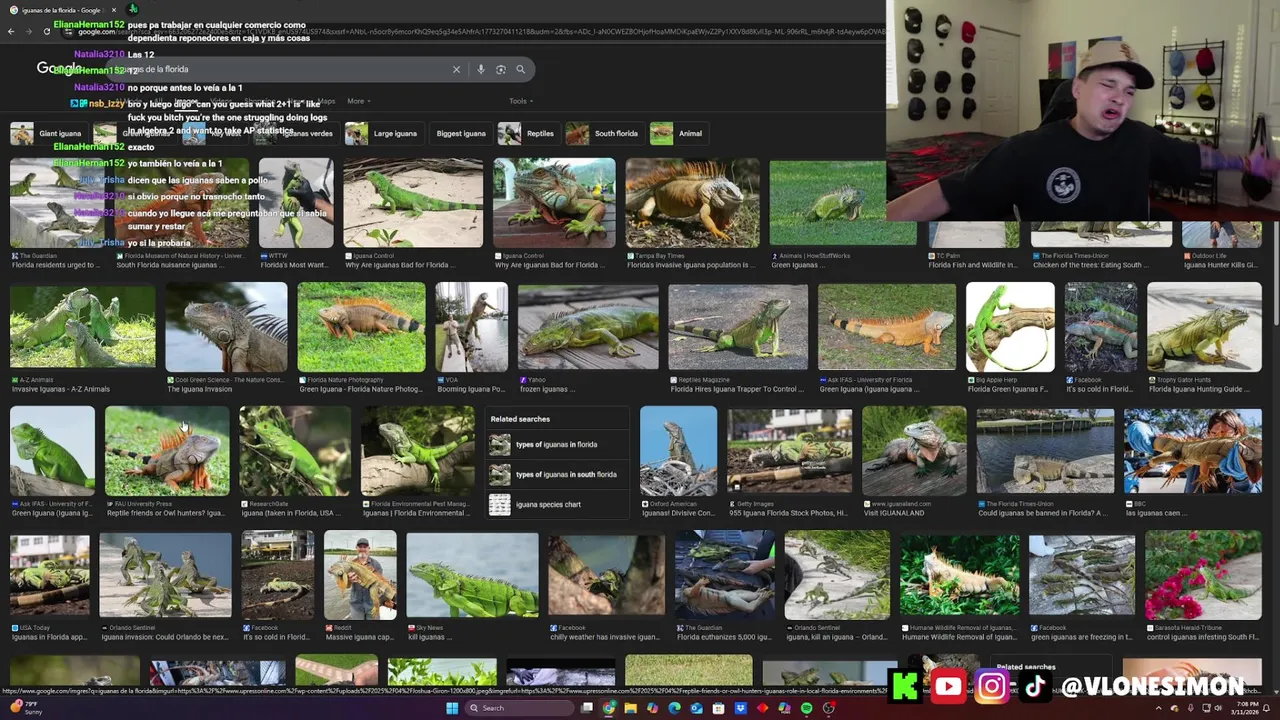Open the BBC 'las iguanas caen' image
Viewport: 1280px width, 720px height.
(1192, 450)
